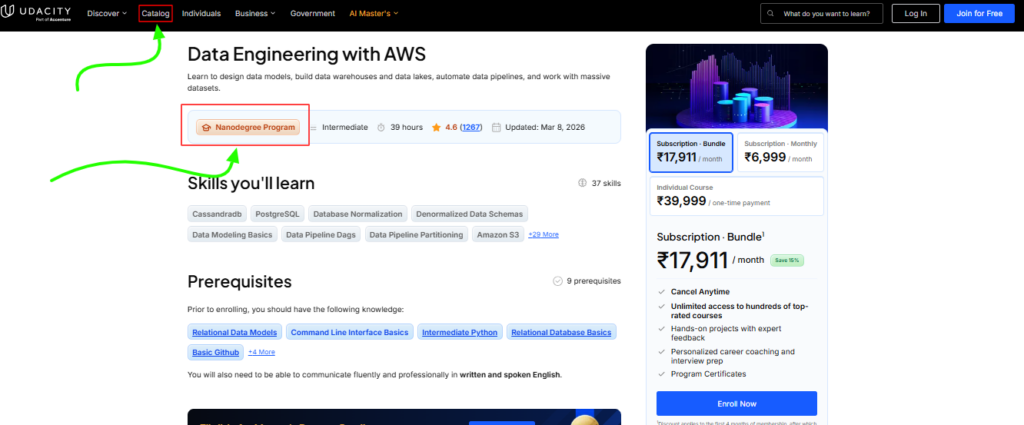Viewport: 1024px width, 425px height.
Task: Open the Catalog menu item
Action: point(156,14)
